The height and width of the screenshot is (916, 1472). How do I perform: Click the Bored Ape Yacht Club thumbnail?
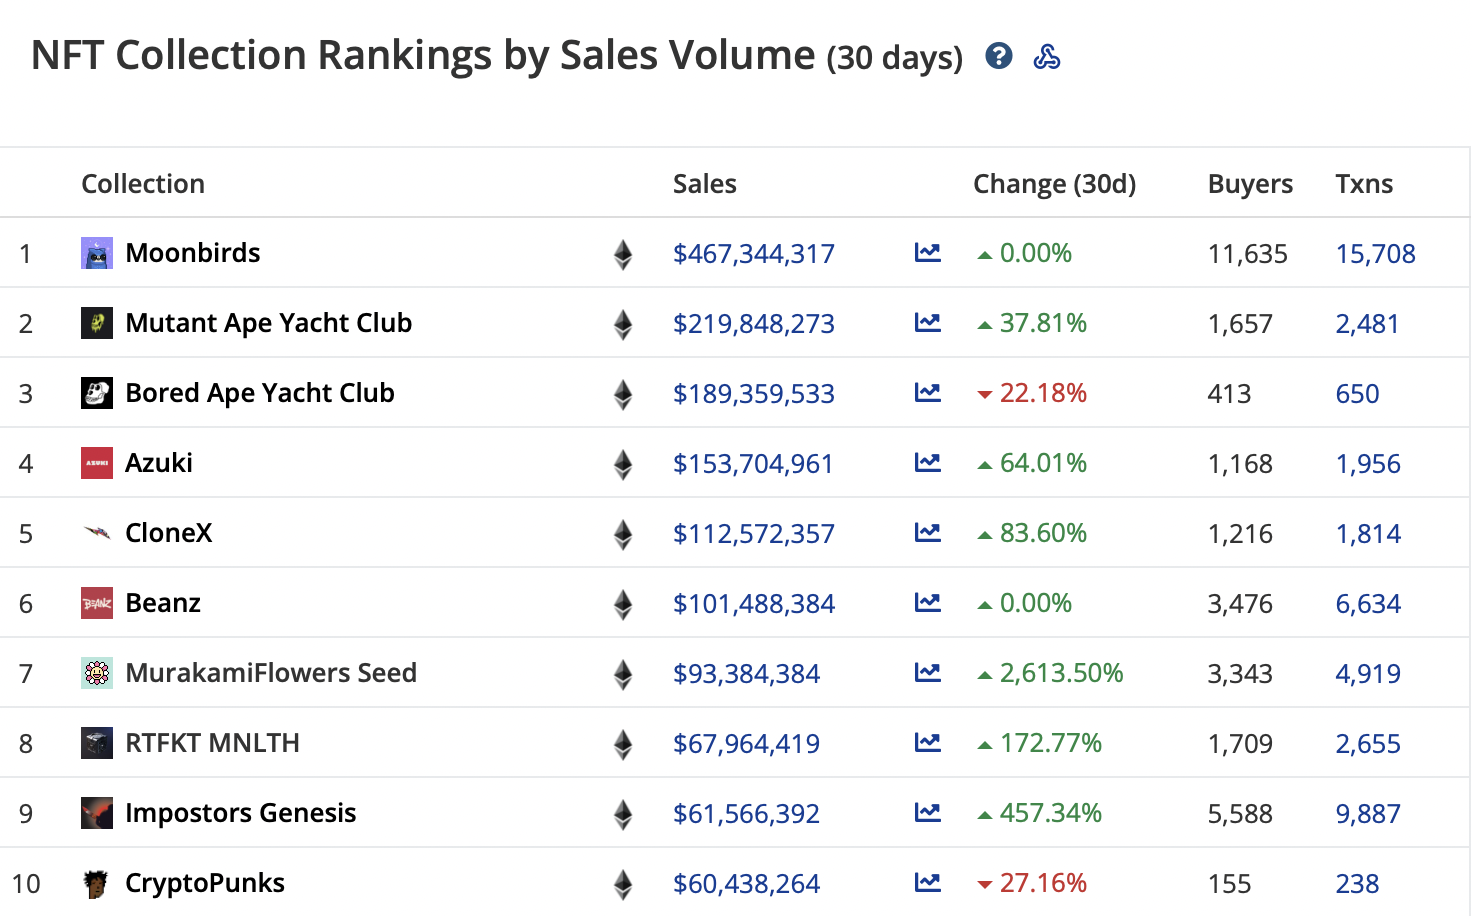pyautogui.click(x=97, y=393)
